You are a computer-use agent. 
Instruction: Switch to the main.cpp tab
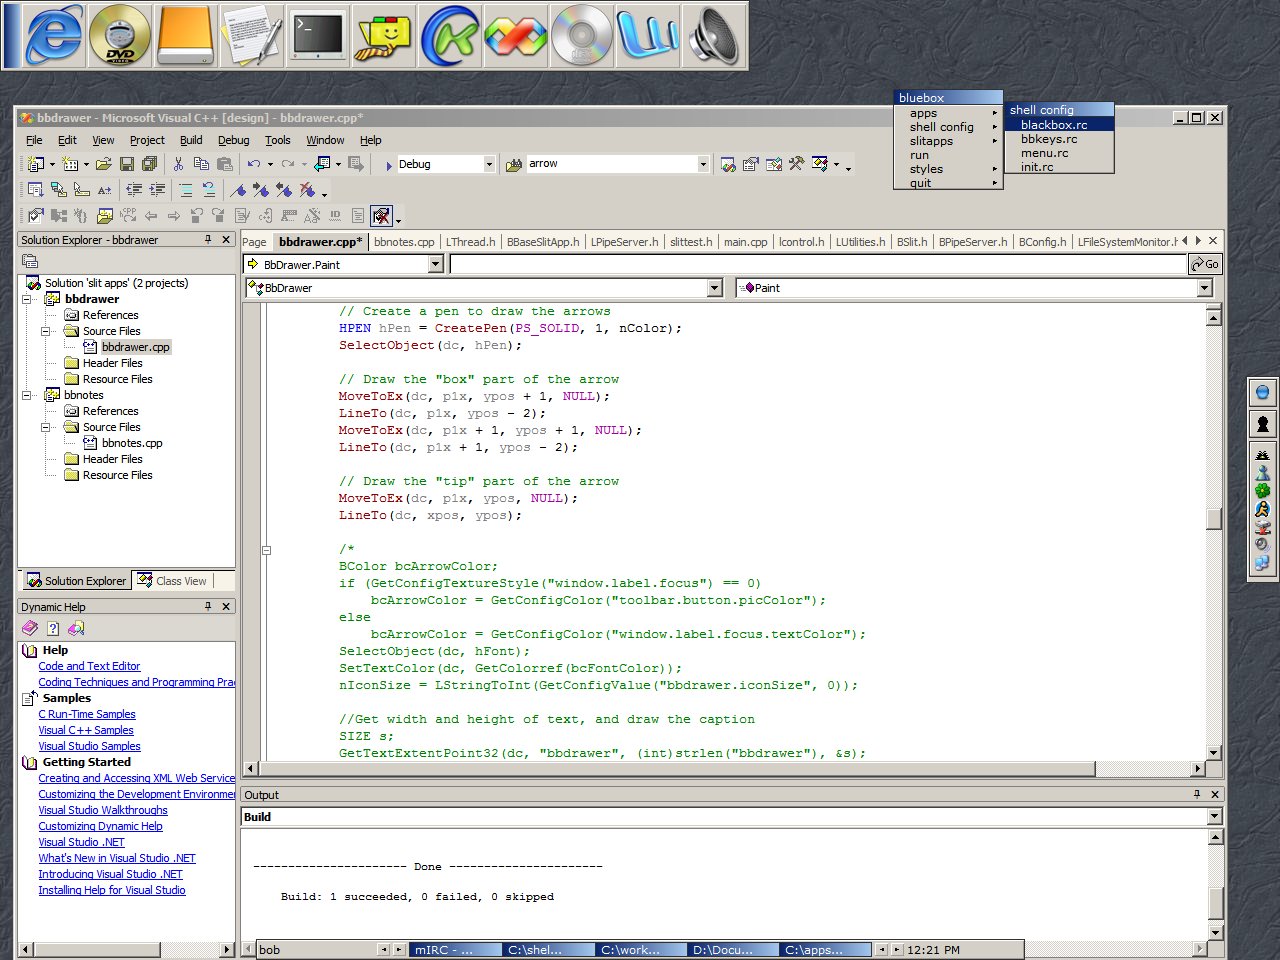745,242
